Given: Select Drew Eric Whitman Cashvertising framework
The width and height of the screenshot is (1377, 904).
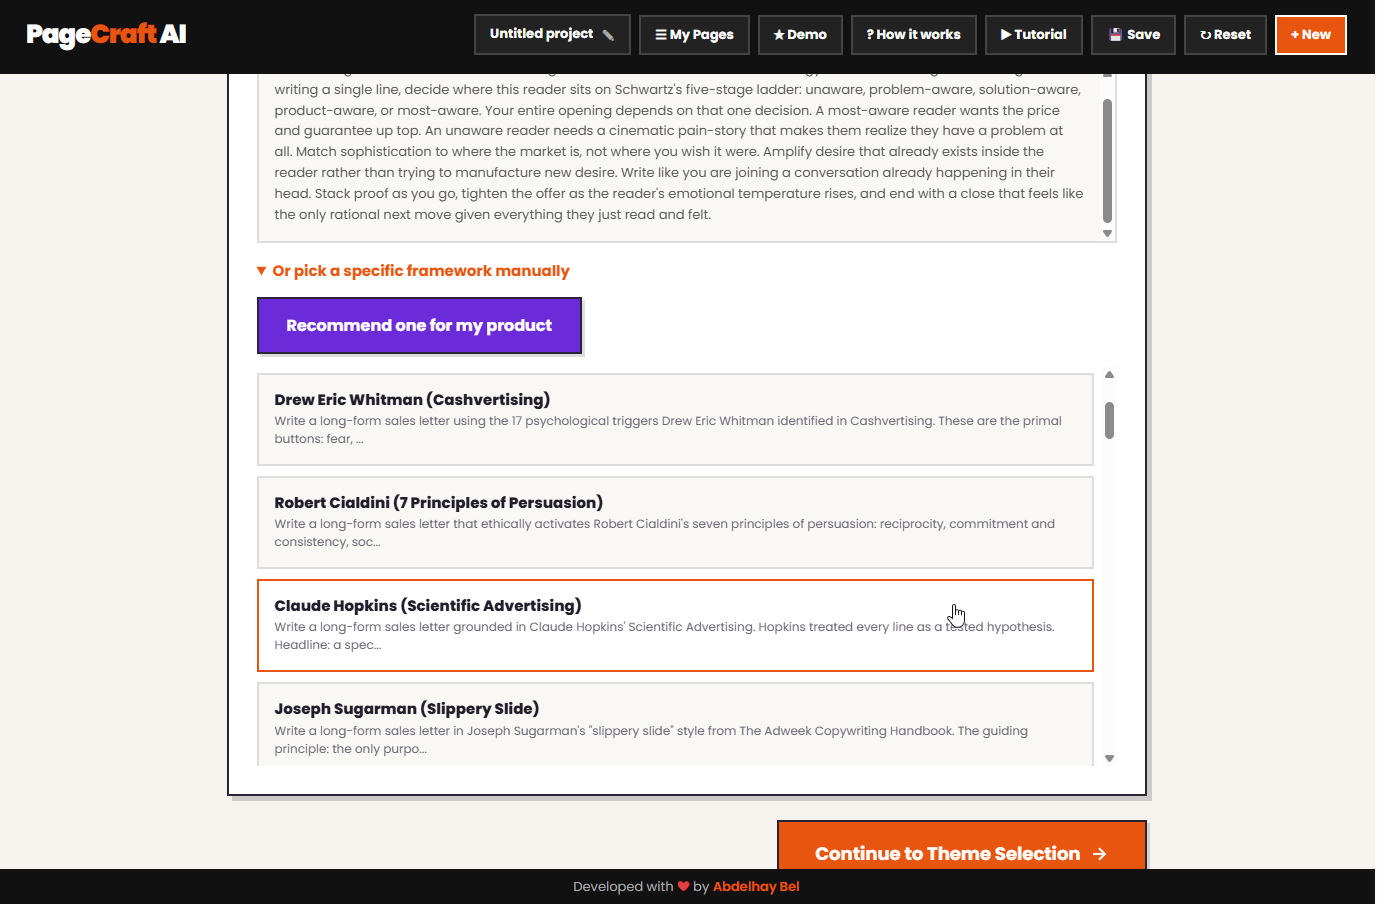Looking at the screenshot, I should click(x=675, y=419).
